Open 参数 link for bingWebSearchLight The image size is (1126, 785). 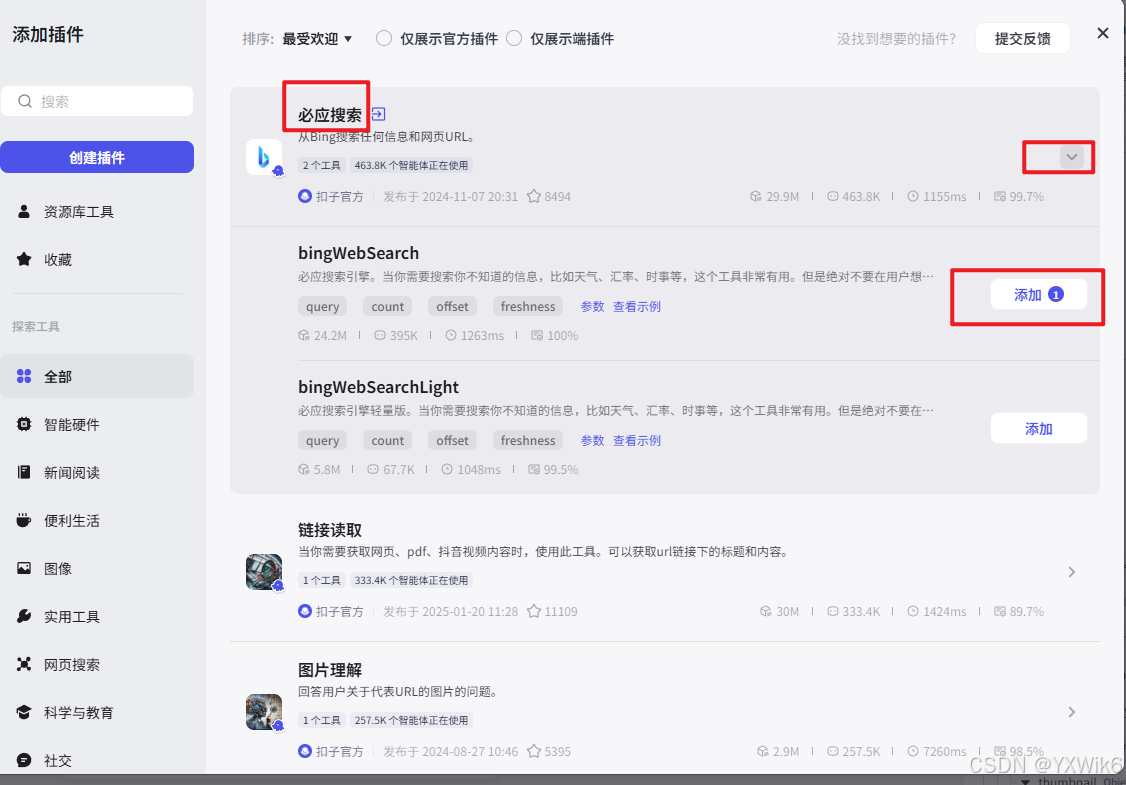click(x=592, y=440)
